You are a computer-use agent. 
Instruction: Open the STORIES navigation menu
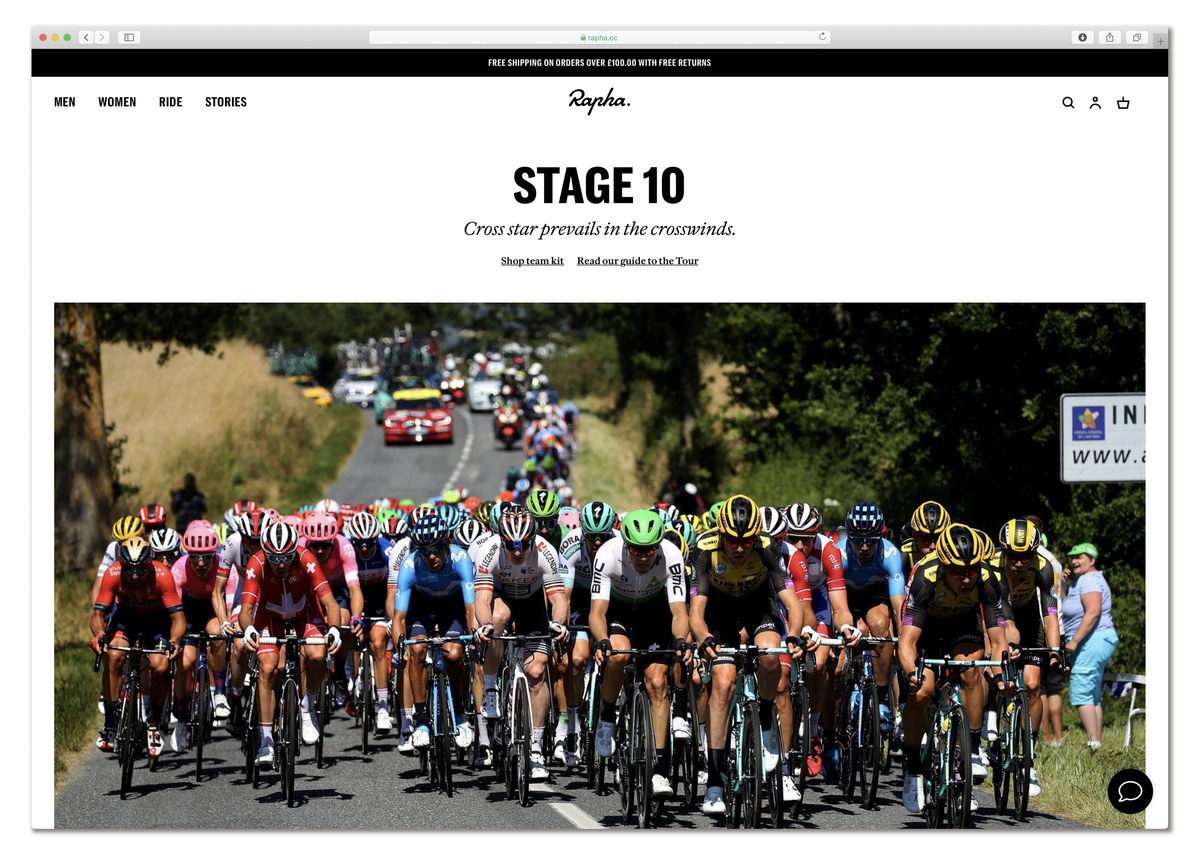226,102
